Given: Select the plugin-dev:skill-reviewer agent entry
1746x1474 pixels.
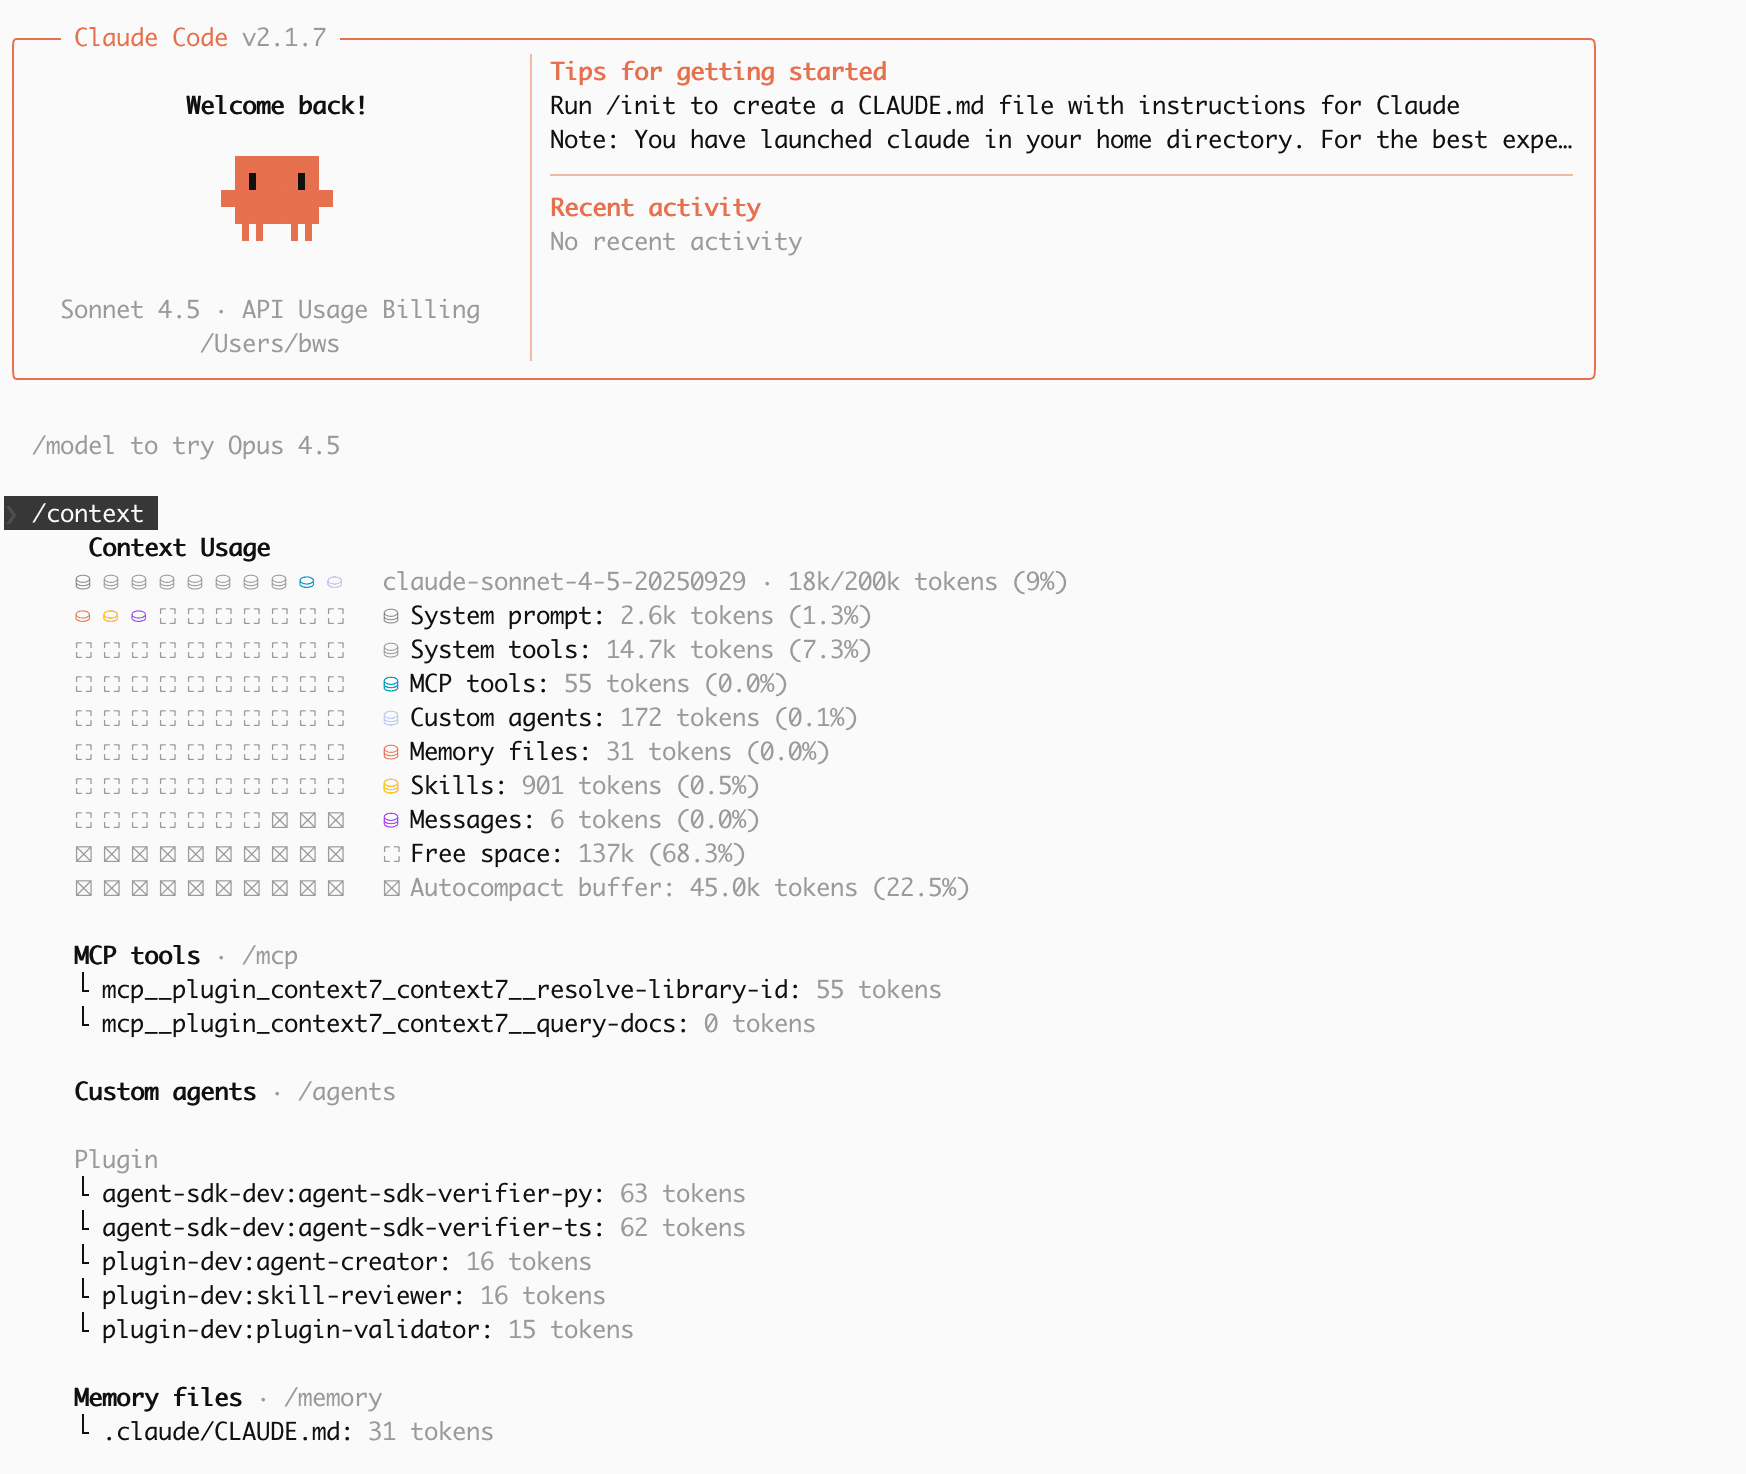Looking at the screenshot, I should (x=282, y=1296).
